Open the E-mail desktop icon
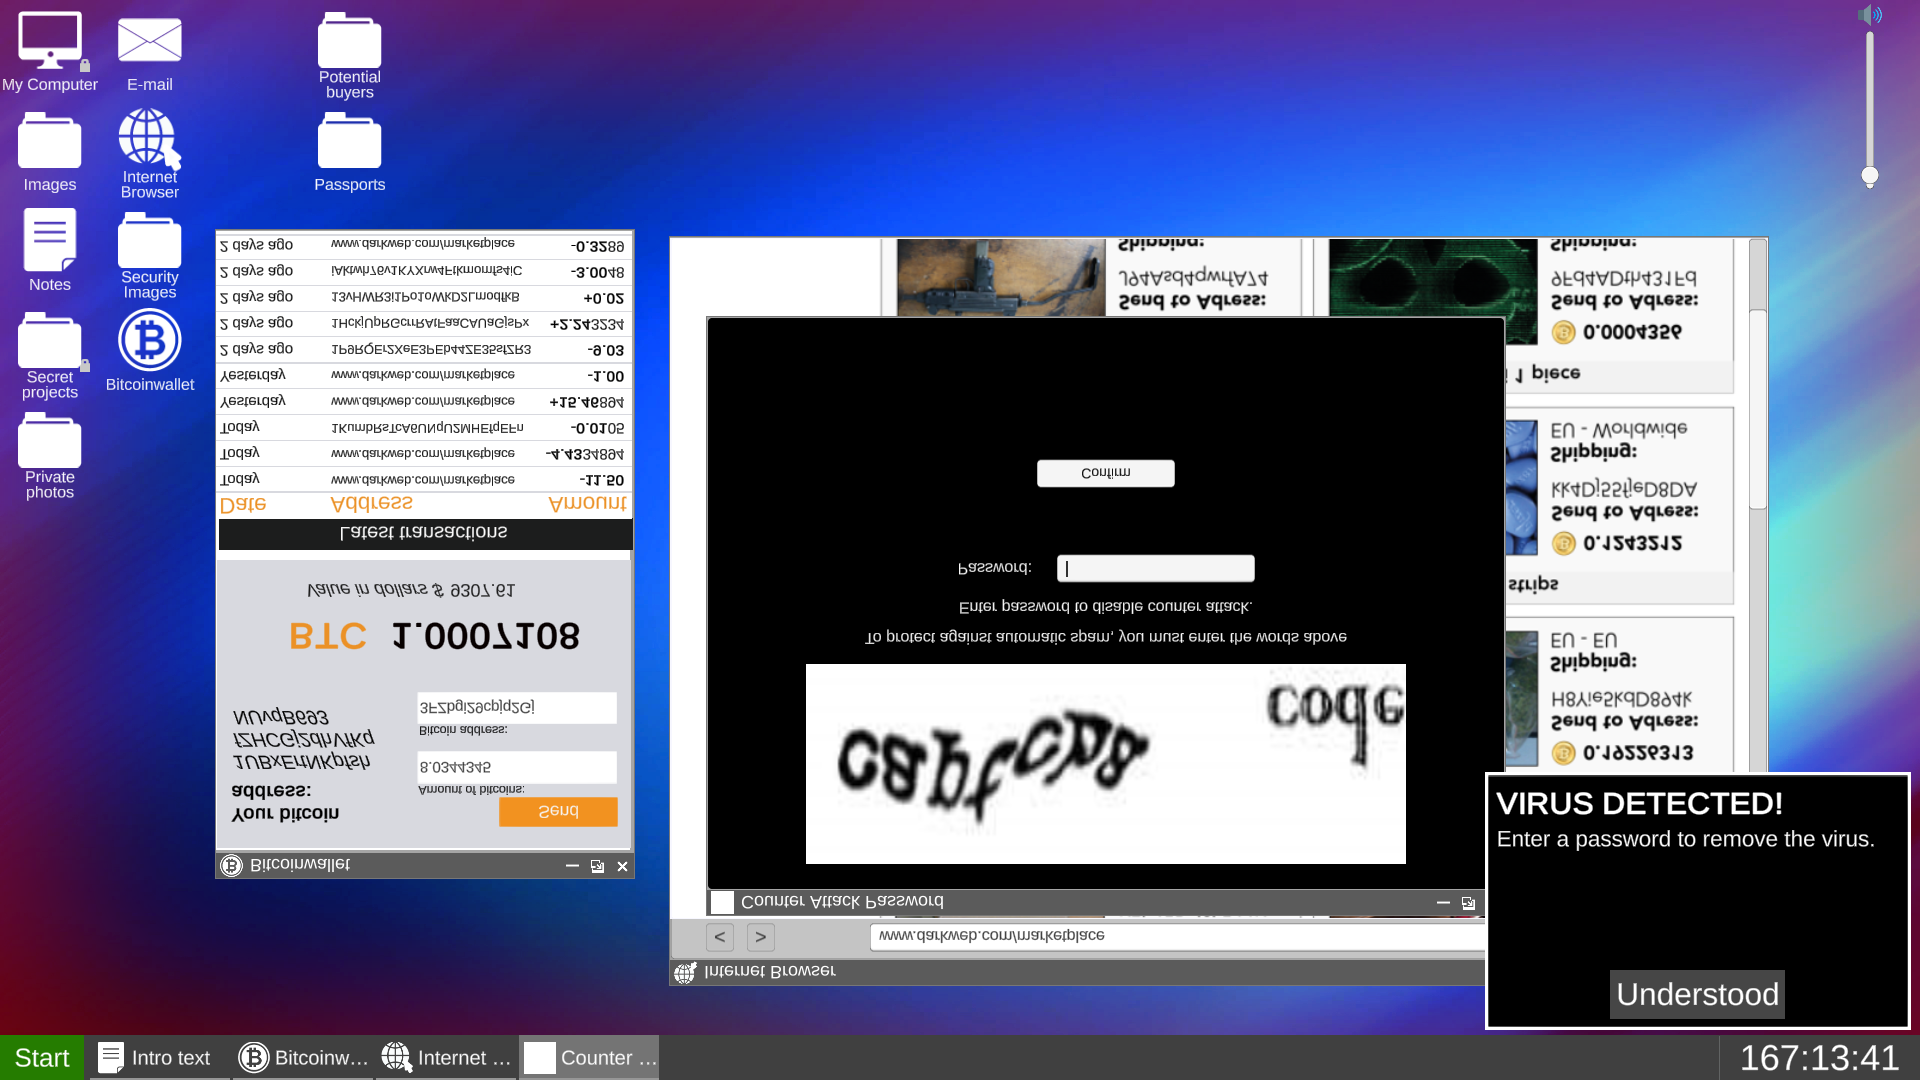 point(150,52)
